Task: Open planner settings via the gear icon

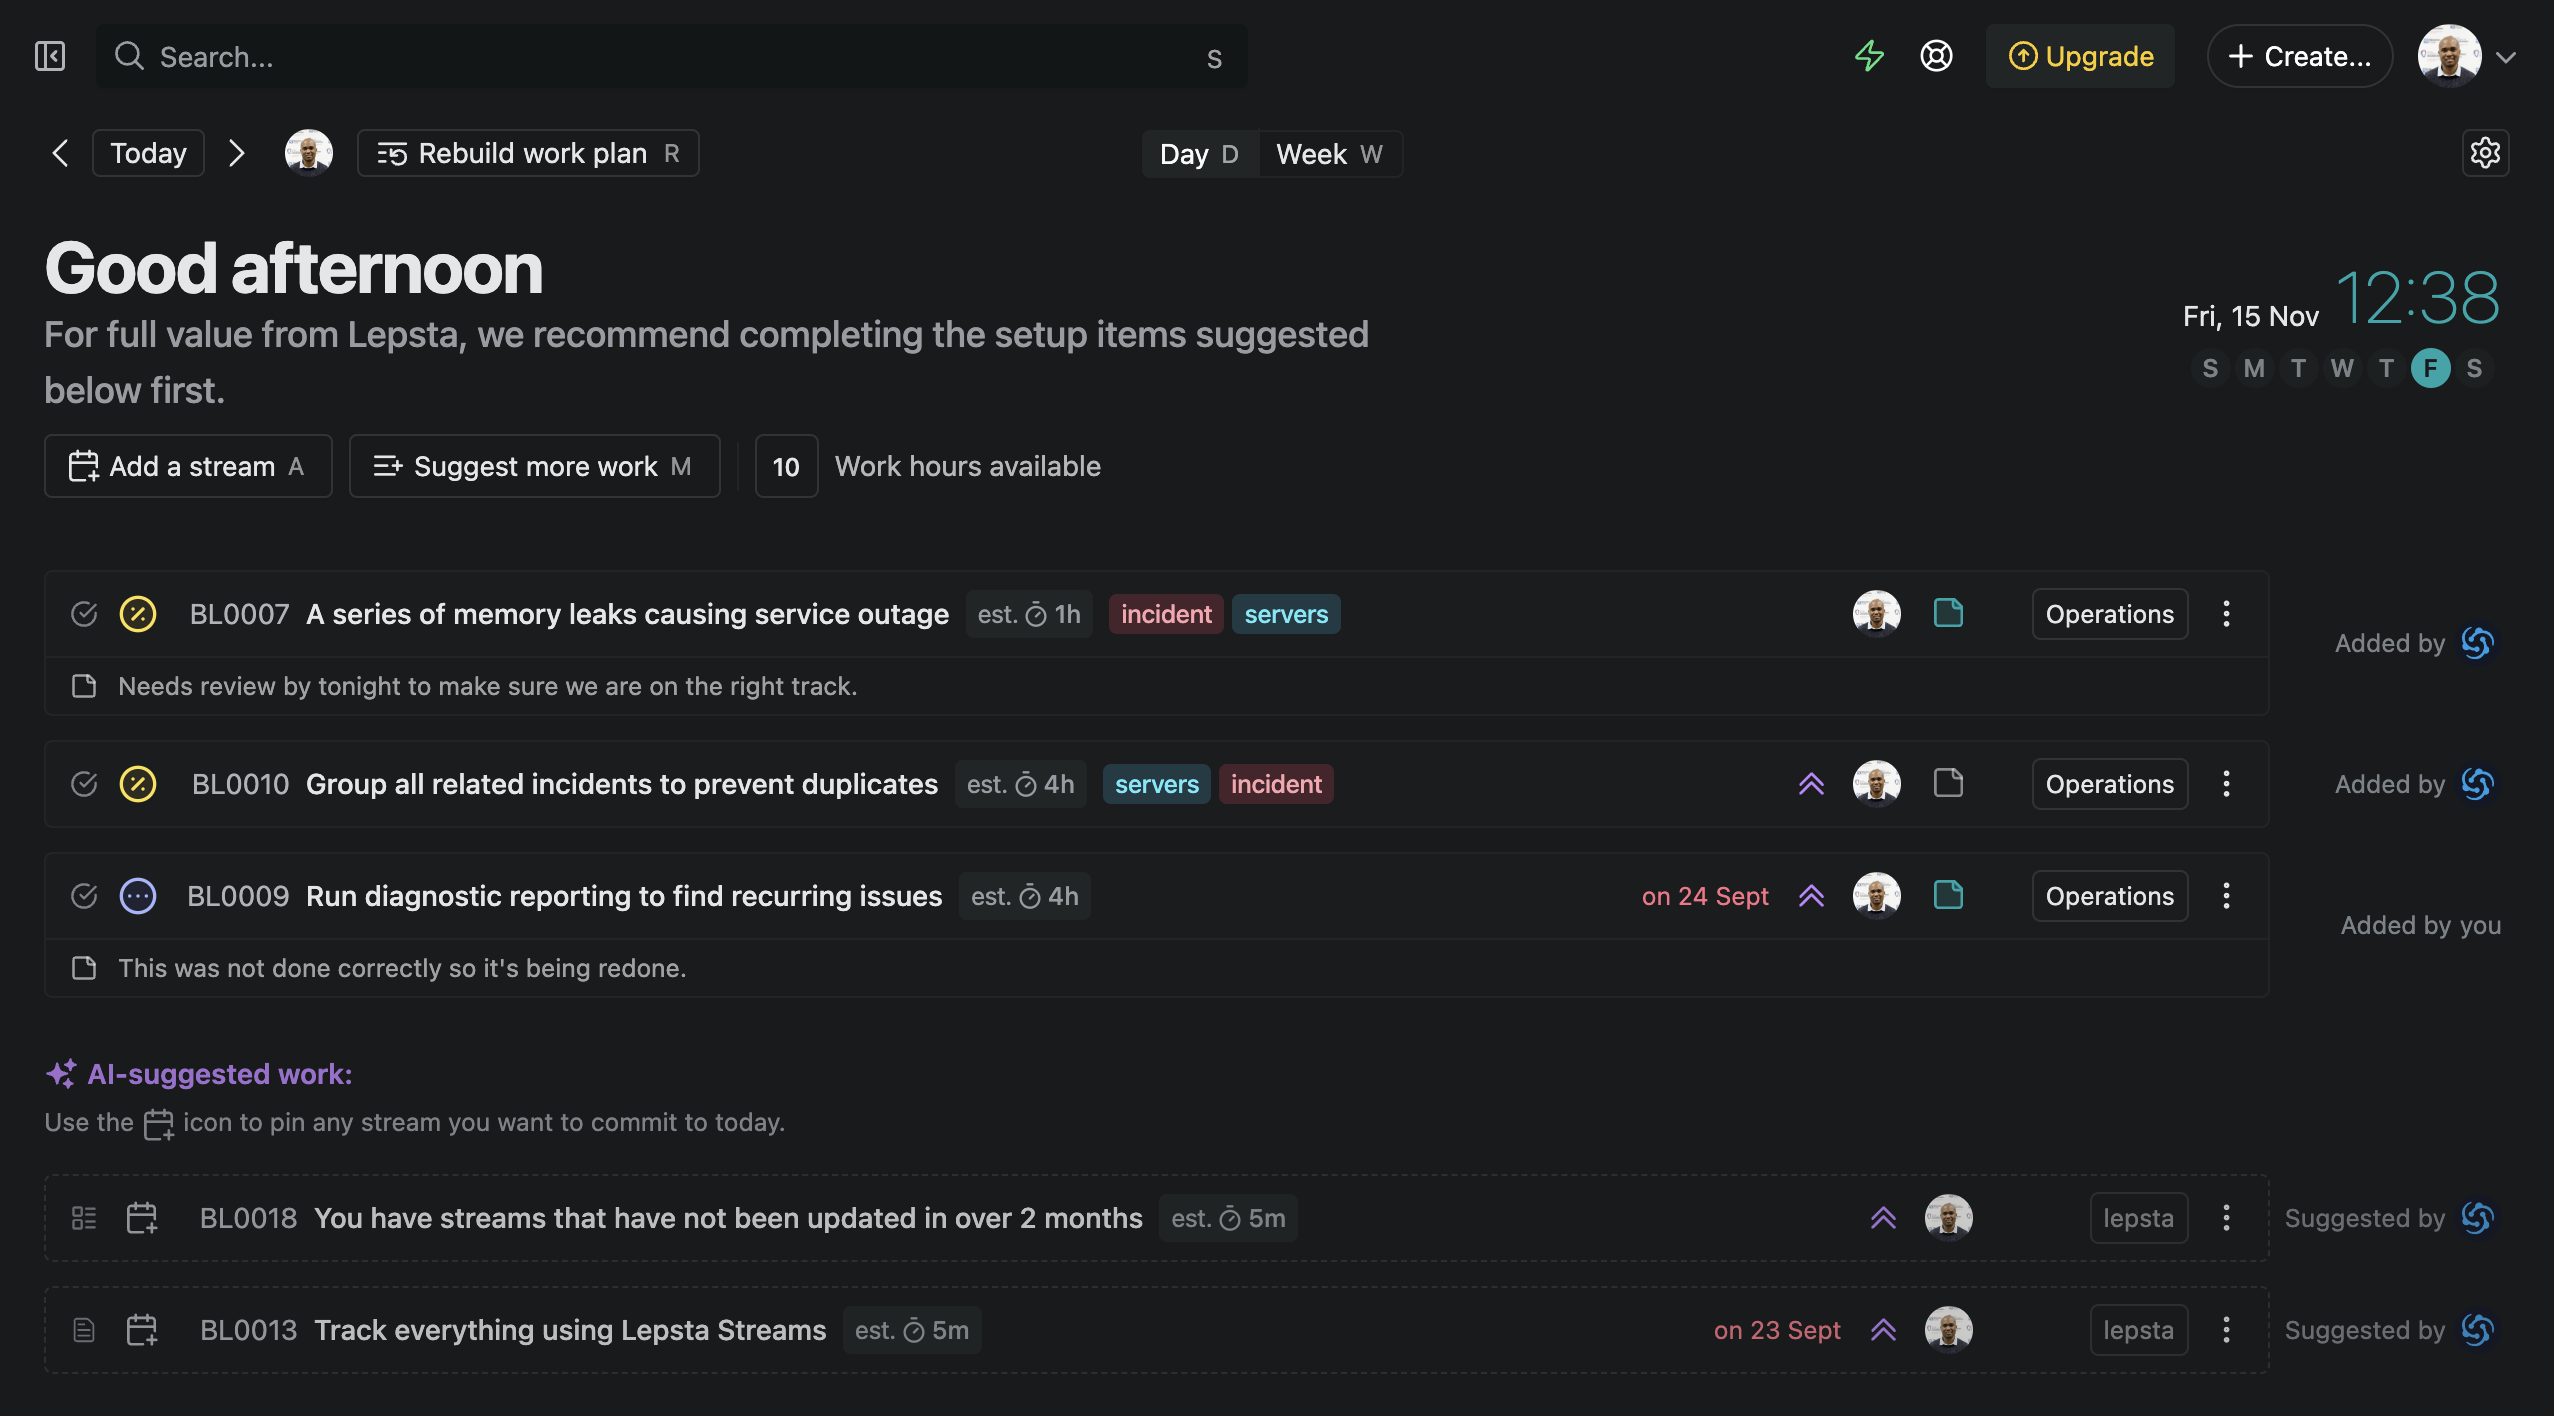Action: (x=2485, y=152)
